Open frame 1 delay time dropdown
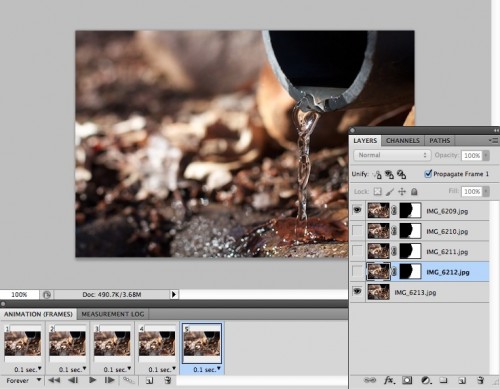This screenshot has width=500, height=389. [x=40, y=369]
